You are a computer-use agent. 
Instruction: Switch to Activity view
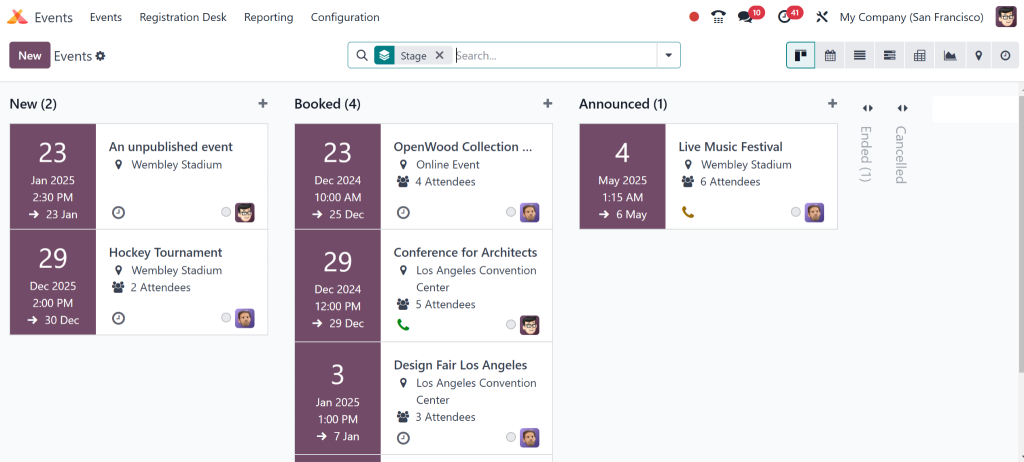pos(1005,56)
